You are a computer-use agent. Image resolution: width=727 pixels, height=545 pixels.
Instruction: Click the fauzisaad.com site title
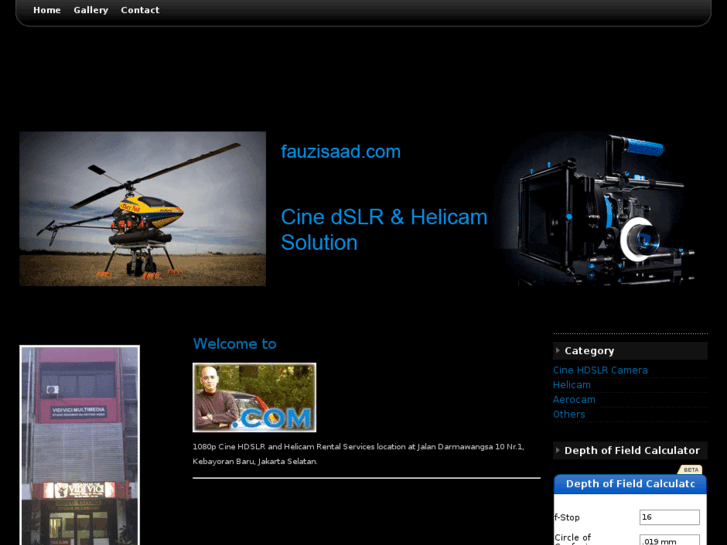point(341,152)
